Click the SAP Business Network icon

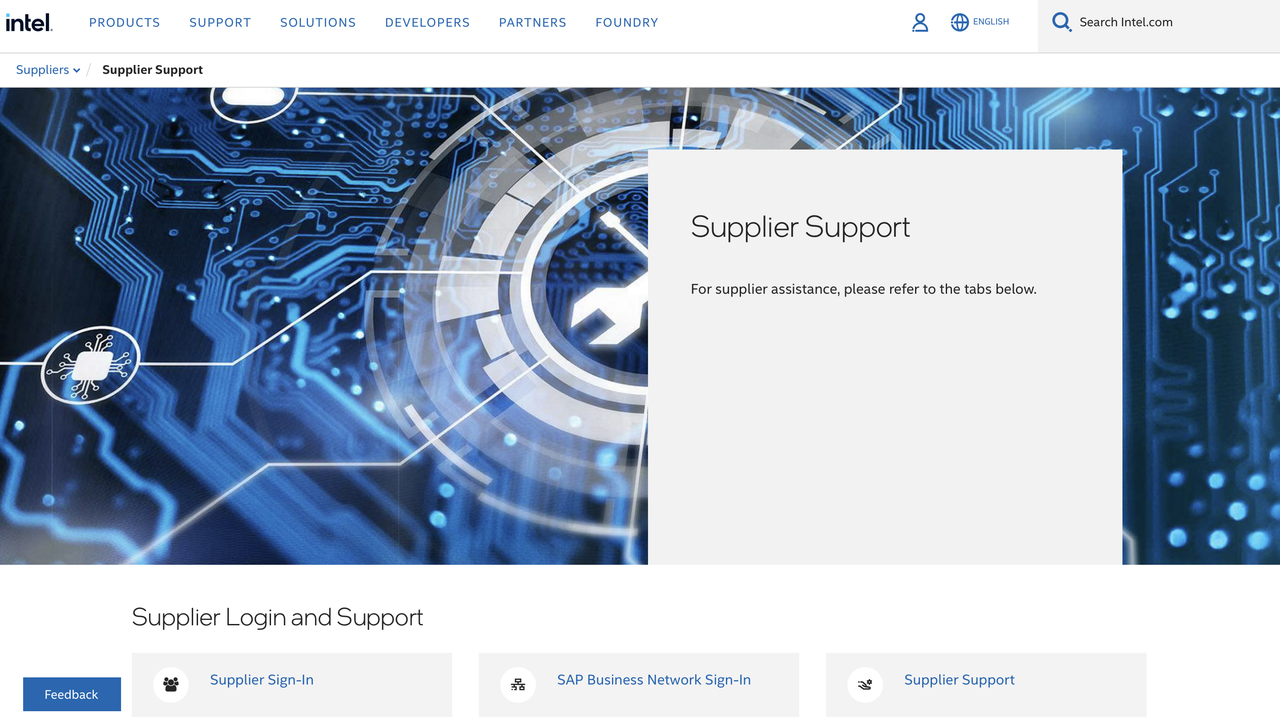pos(518,685)
